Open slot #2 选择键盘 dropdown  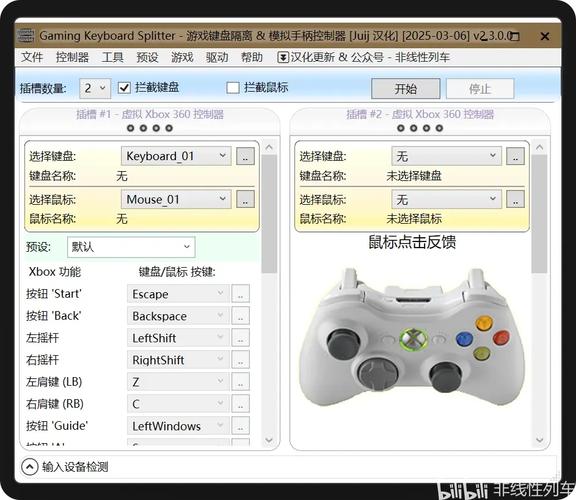pos(446,156)
